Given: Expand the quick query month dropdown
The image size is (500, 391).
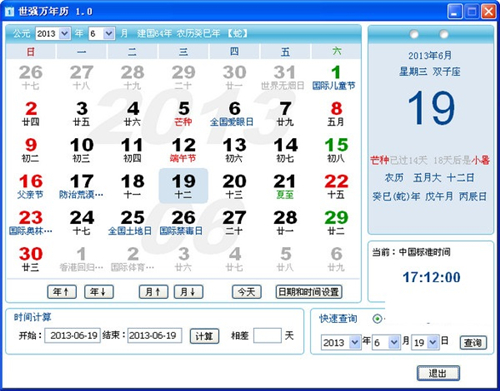Looking at the screenshot, I should point(394,342).
